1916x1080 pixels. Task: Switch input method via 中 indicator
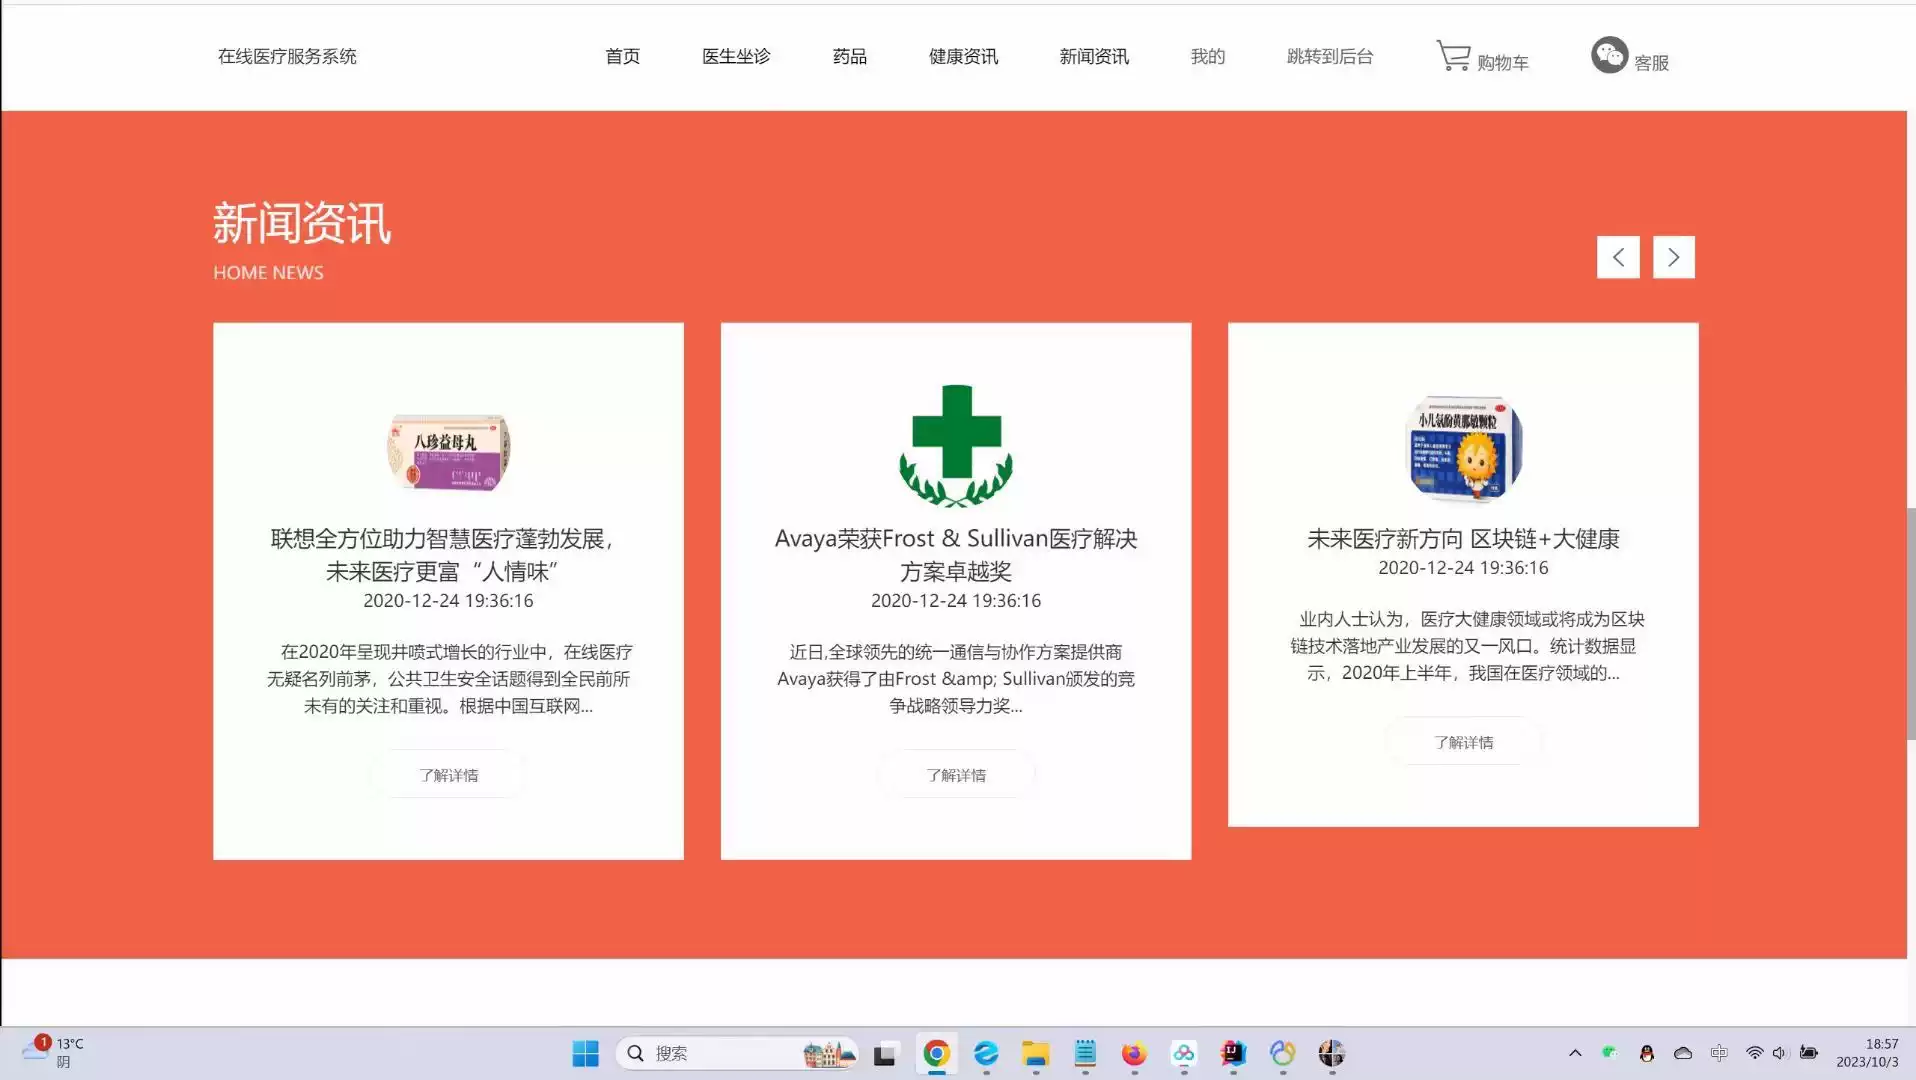[1719, 1053]
